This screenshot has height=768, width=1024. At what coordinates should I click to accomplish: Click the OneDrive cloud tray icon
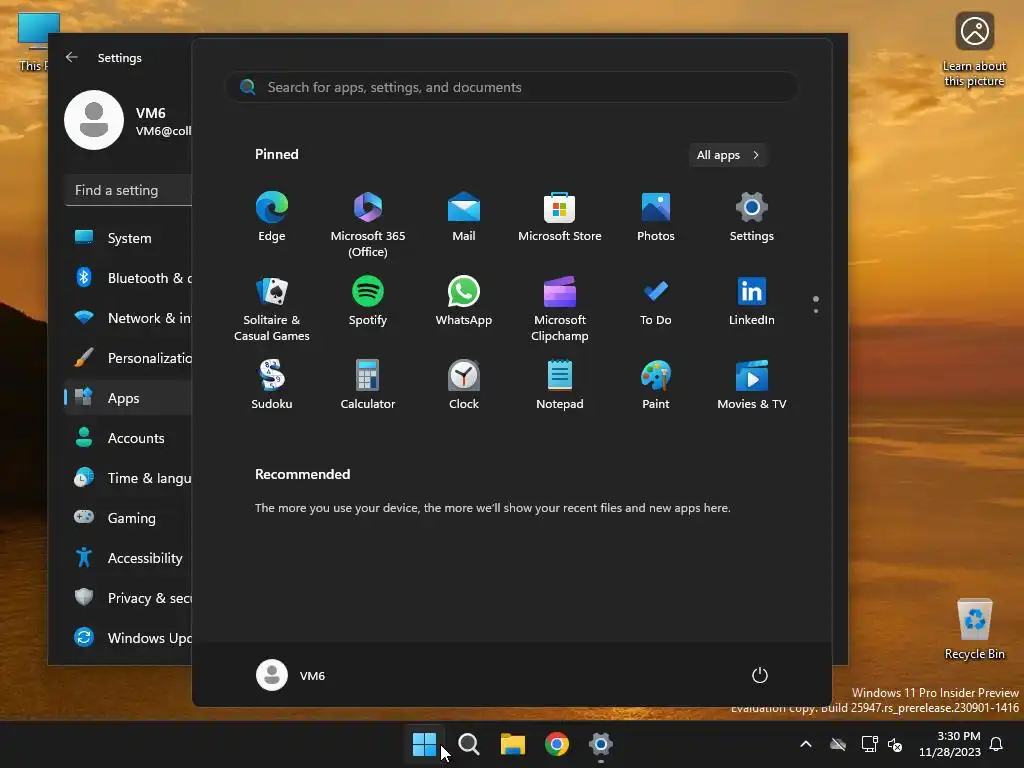[838, 744]
